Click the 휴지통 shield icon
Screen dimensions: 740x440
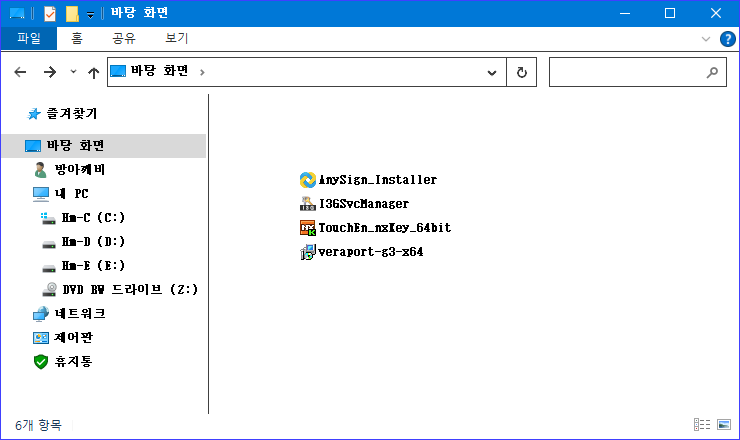(x=41, y=362)
